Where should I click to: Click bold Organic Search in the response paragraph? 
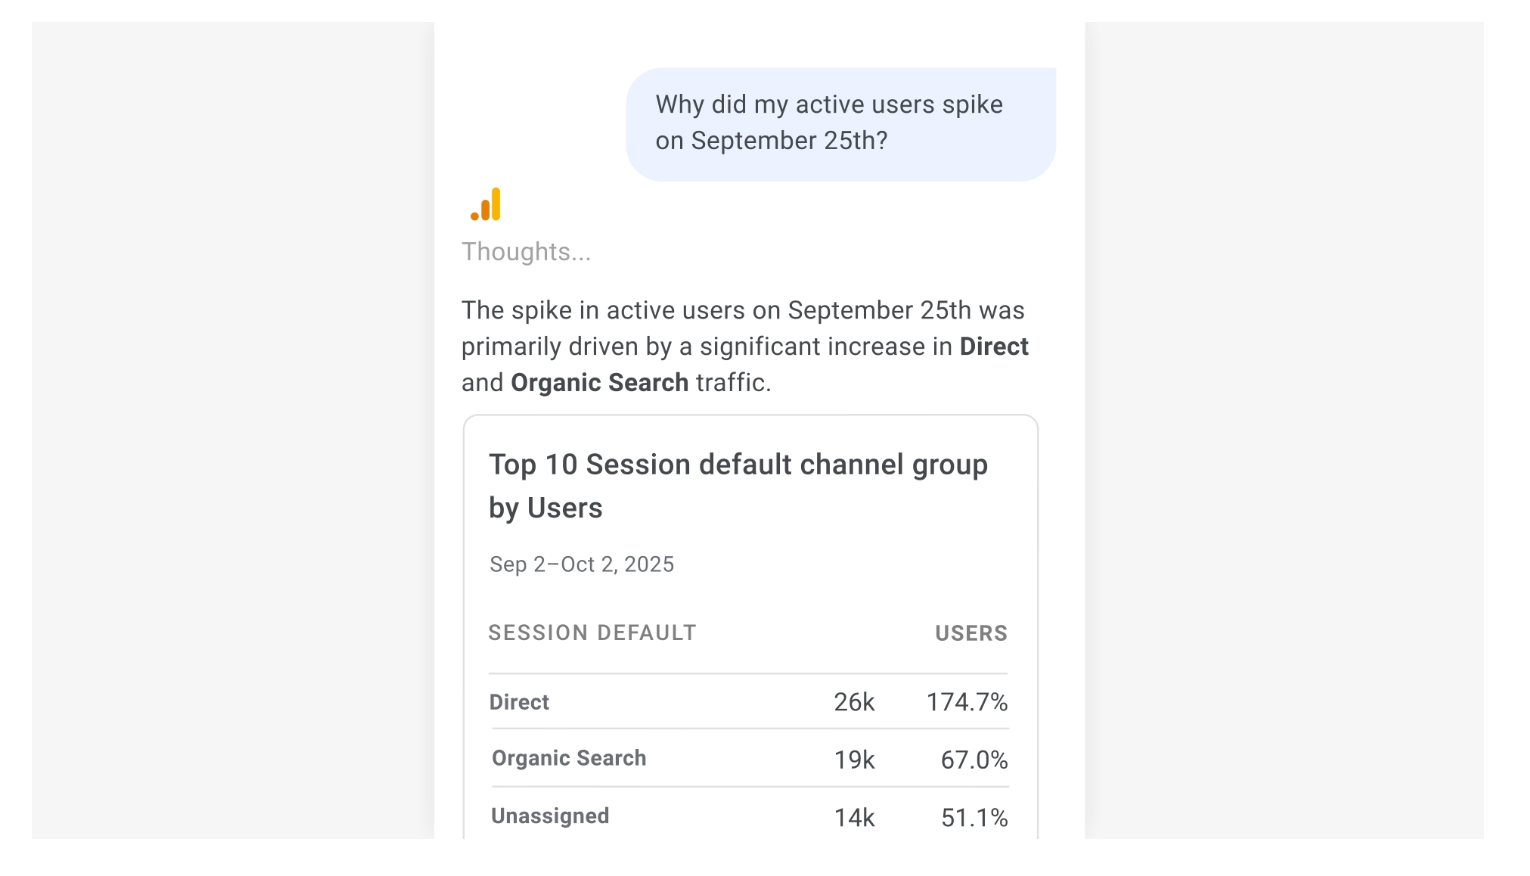pos(599,383)
